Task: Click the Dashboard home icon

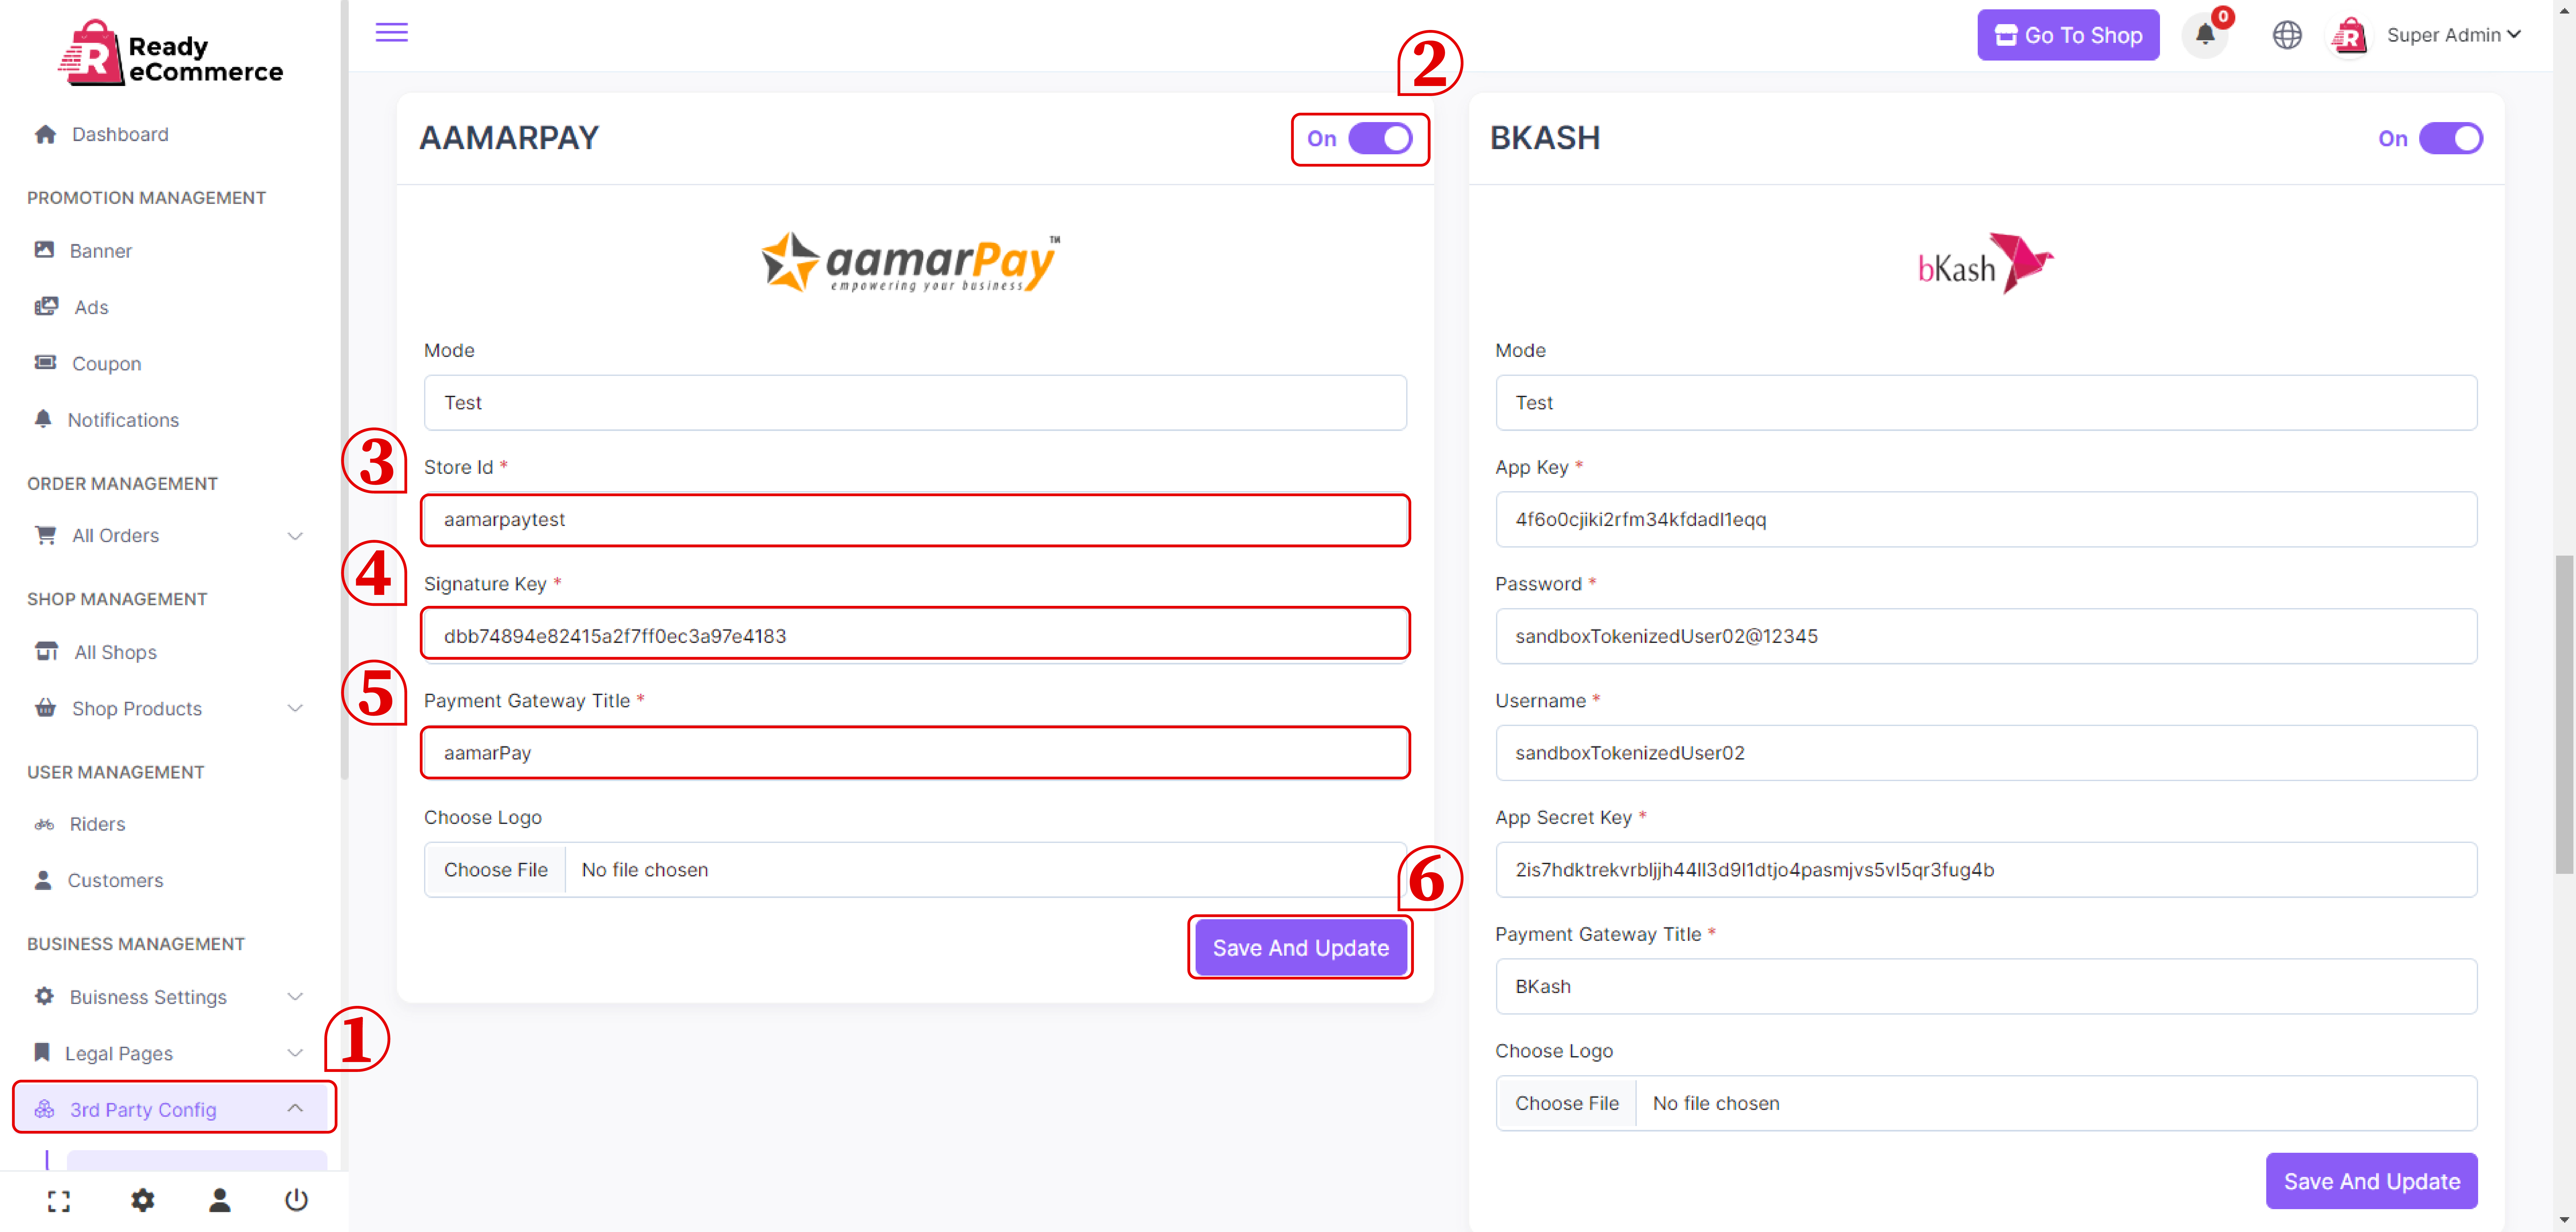Action: pos(45,134)
